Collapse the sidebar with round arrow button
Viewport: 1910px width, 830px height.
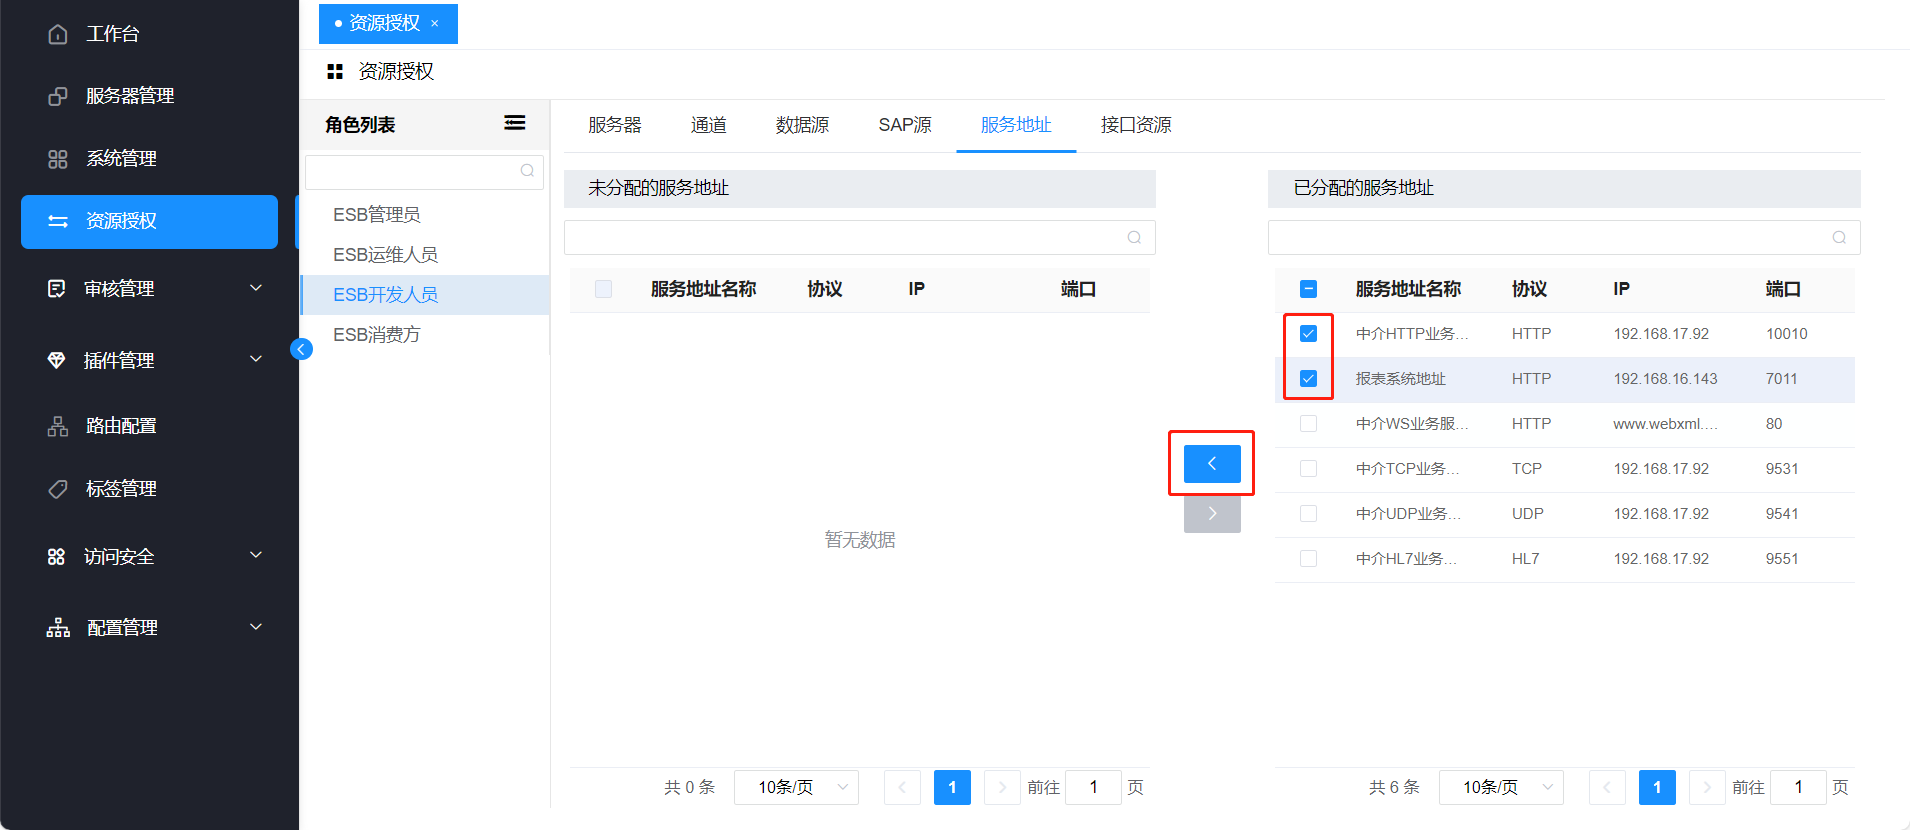(x=301, y=349)
